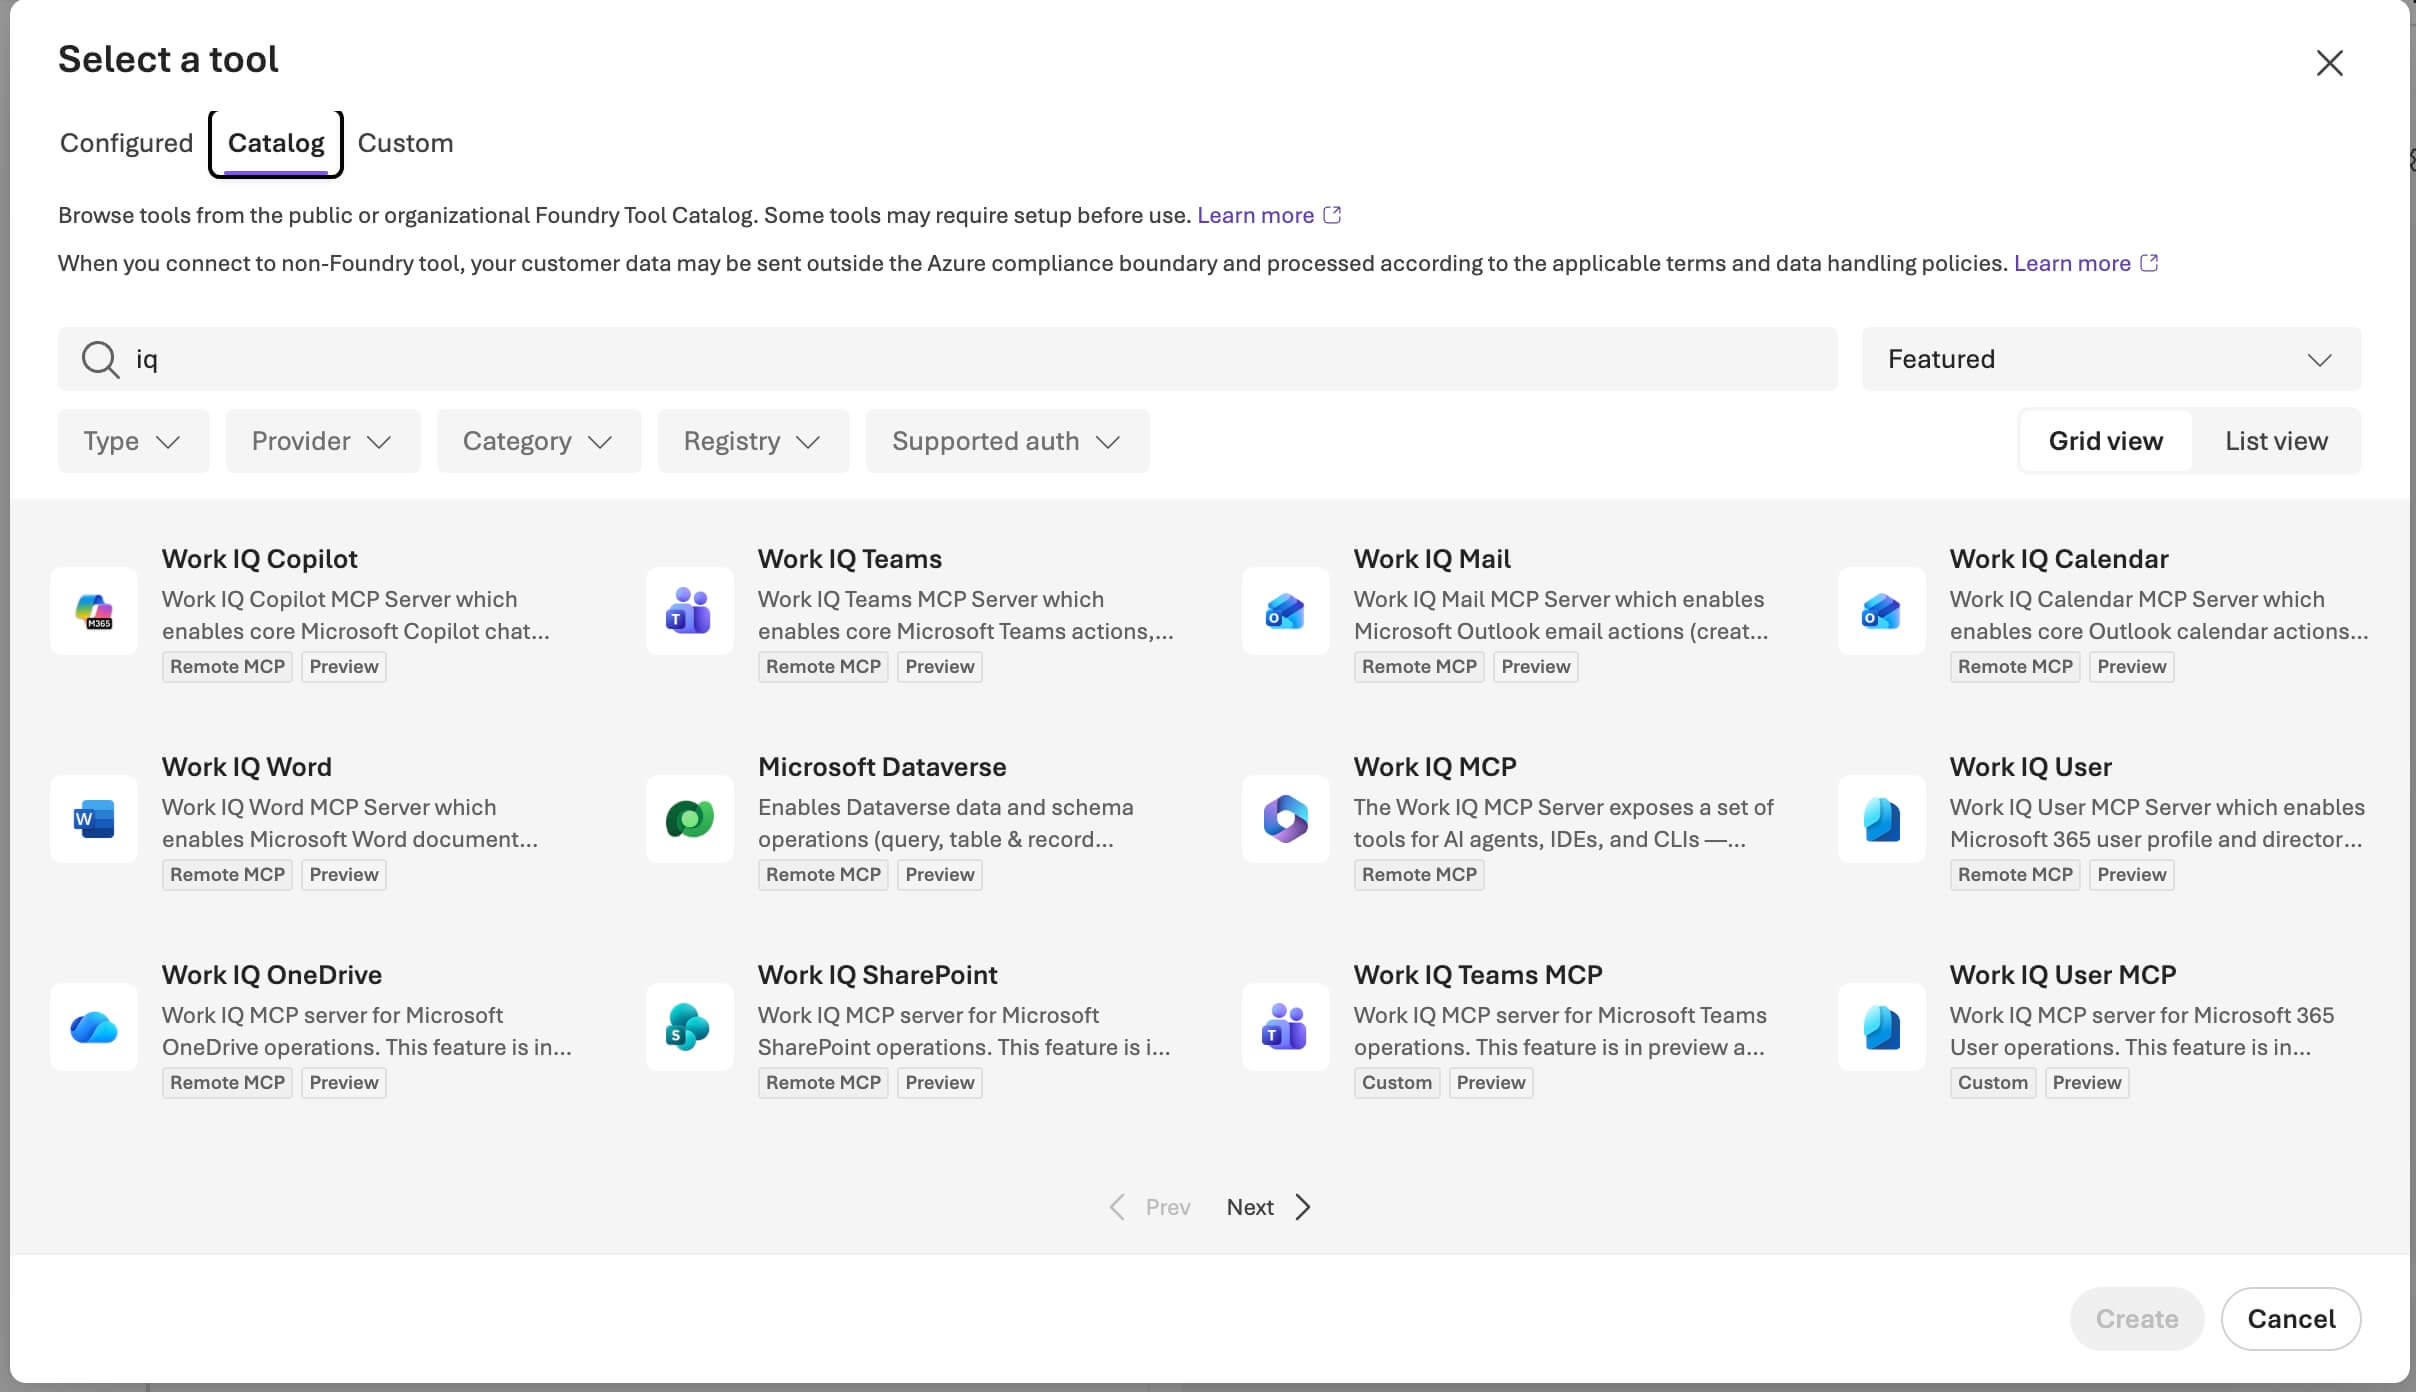Choose the Work IQ Mail Outlook icon
The width and height of the screenshot is (2416, 1392).
pyautogui.click(x=1286, y=611)
